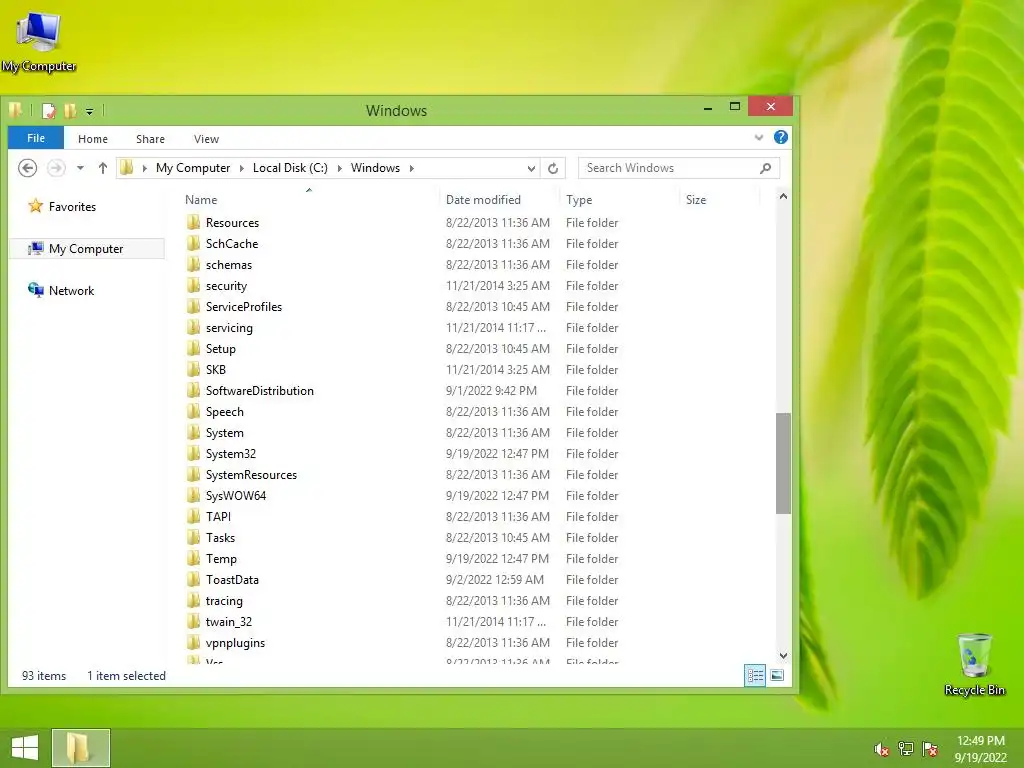Image resolution: width=1024 pixels, height=768 pixels.
Task: Open the Customize Quick Access Toolbar dropdown
Action: tap(89, 112)
